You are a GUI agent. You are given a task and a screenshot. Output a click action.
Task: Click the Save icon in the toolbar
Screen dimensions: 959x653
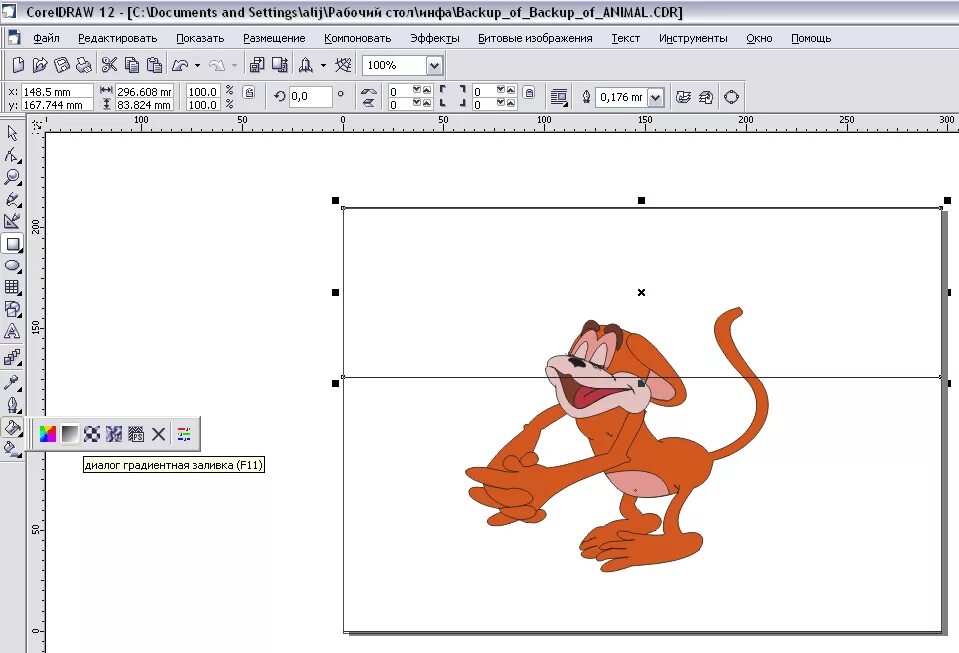pos(62,65)
